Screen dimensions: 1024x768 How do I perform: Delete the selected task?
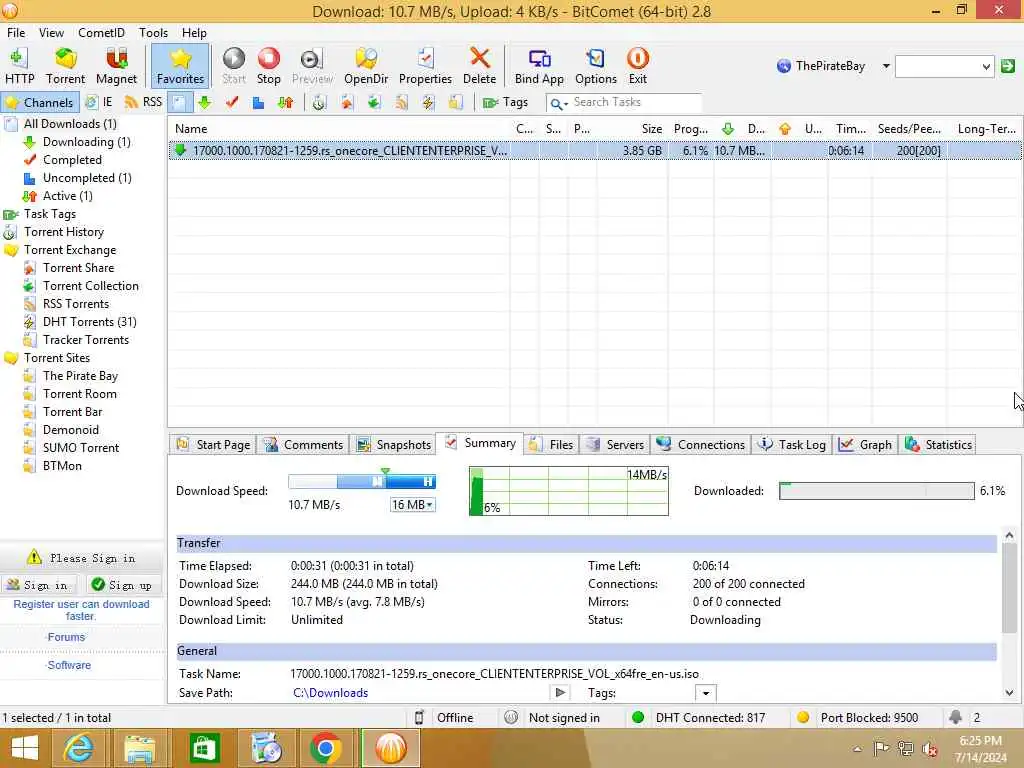[x=479, y=66]
